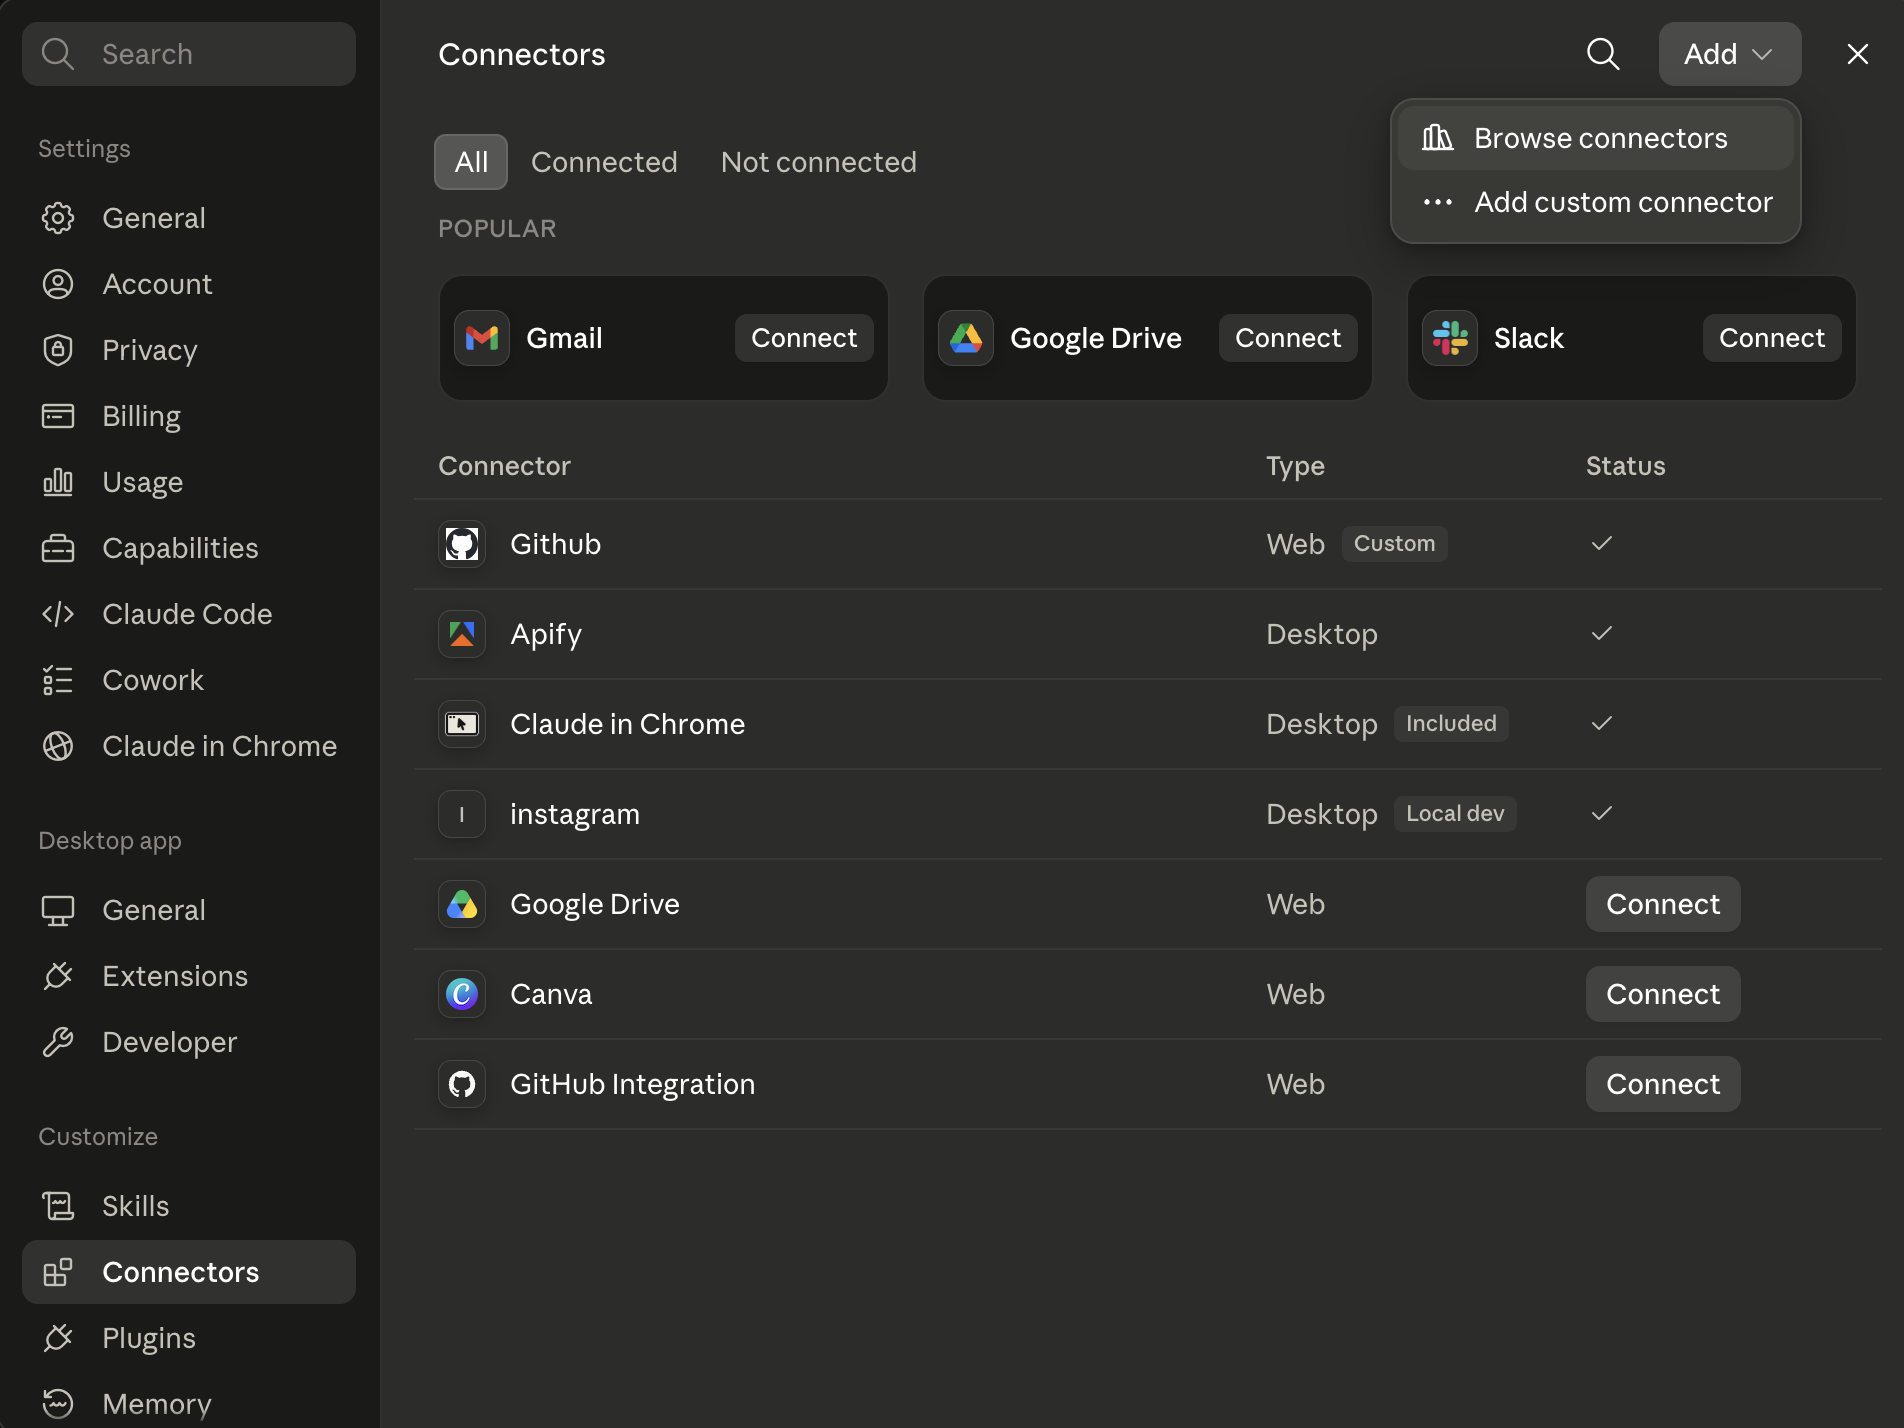Open the Usage bar chart icon

(58, 482)
